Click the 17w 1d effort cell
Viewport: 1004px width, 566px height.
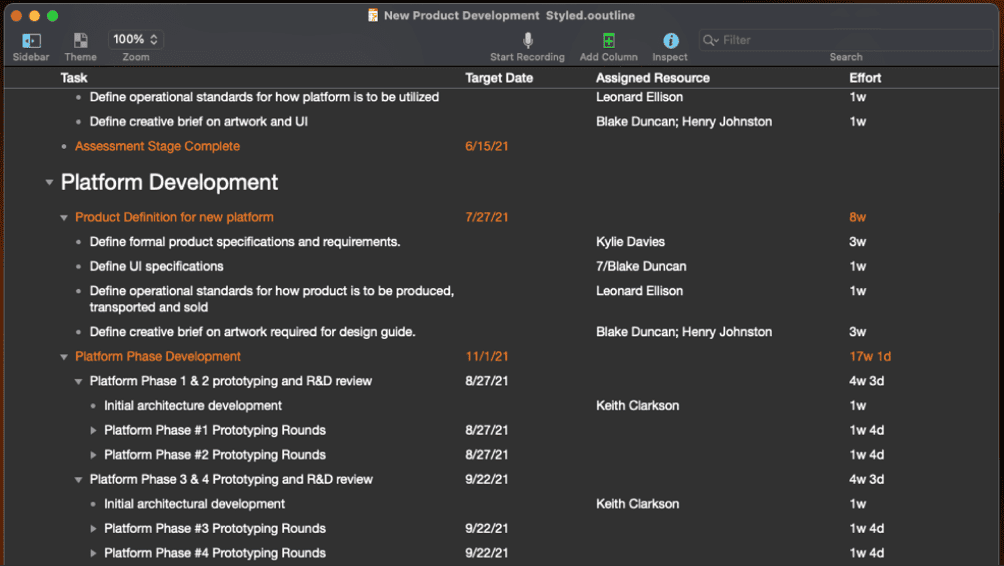click(870, 356)
